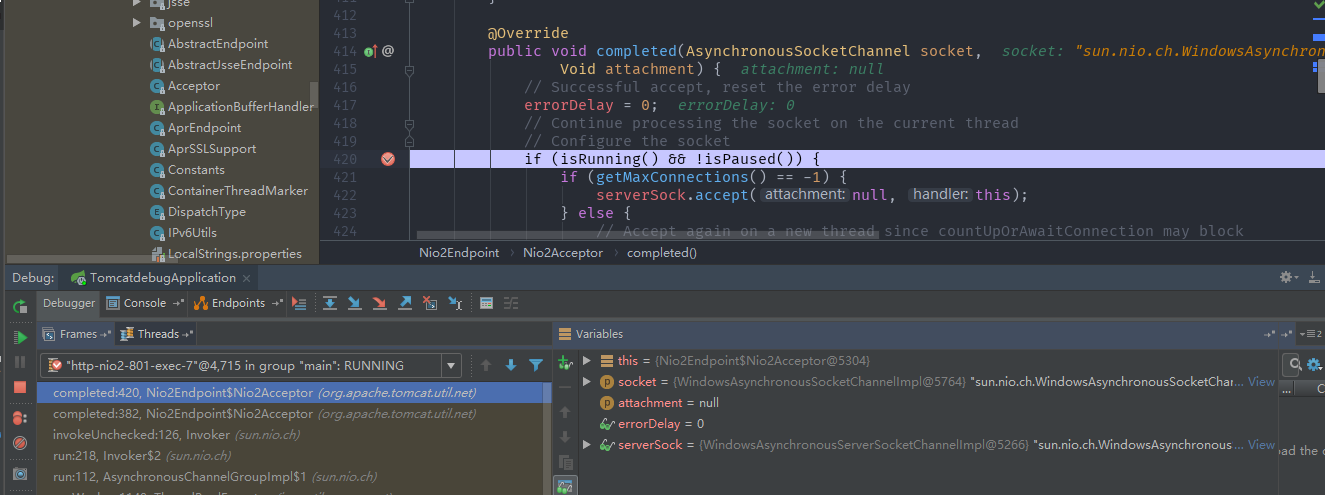The image size is (1325, 495).
Task: Select frame invokeUnchecked:126, Invoker
Action: tap(294, 435)
